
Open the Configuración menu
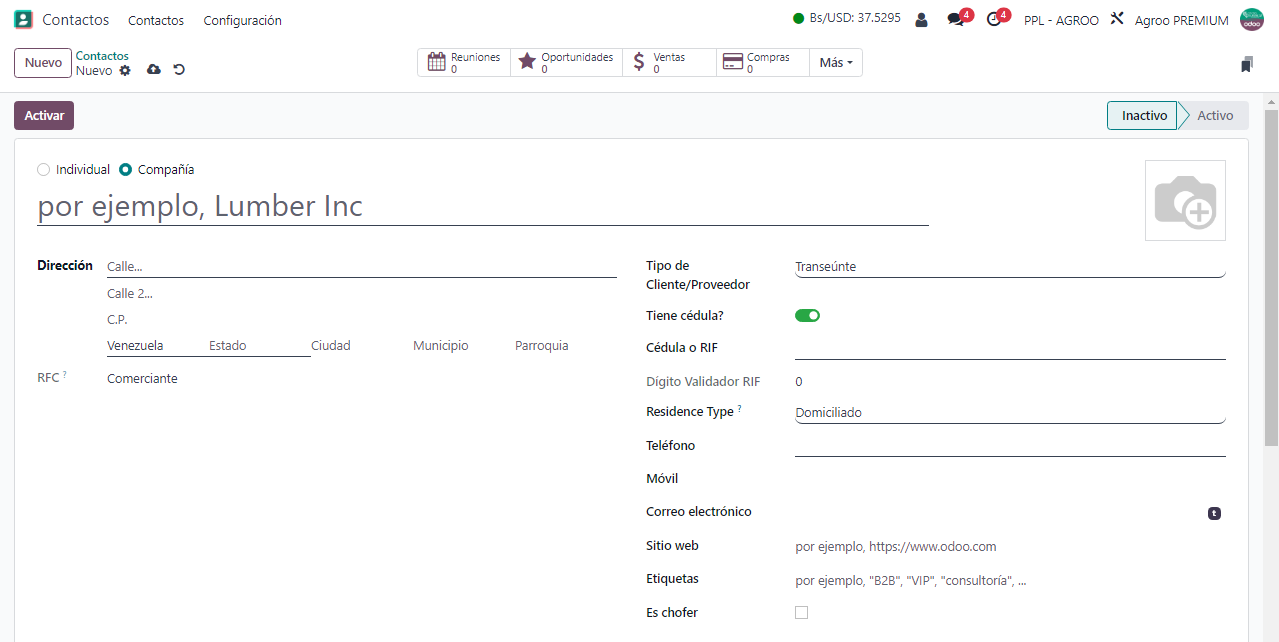click(x=242, y=20)
